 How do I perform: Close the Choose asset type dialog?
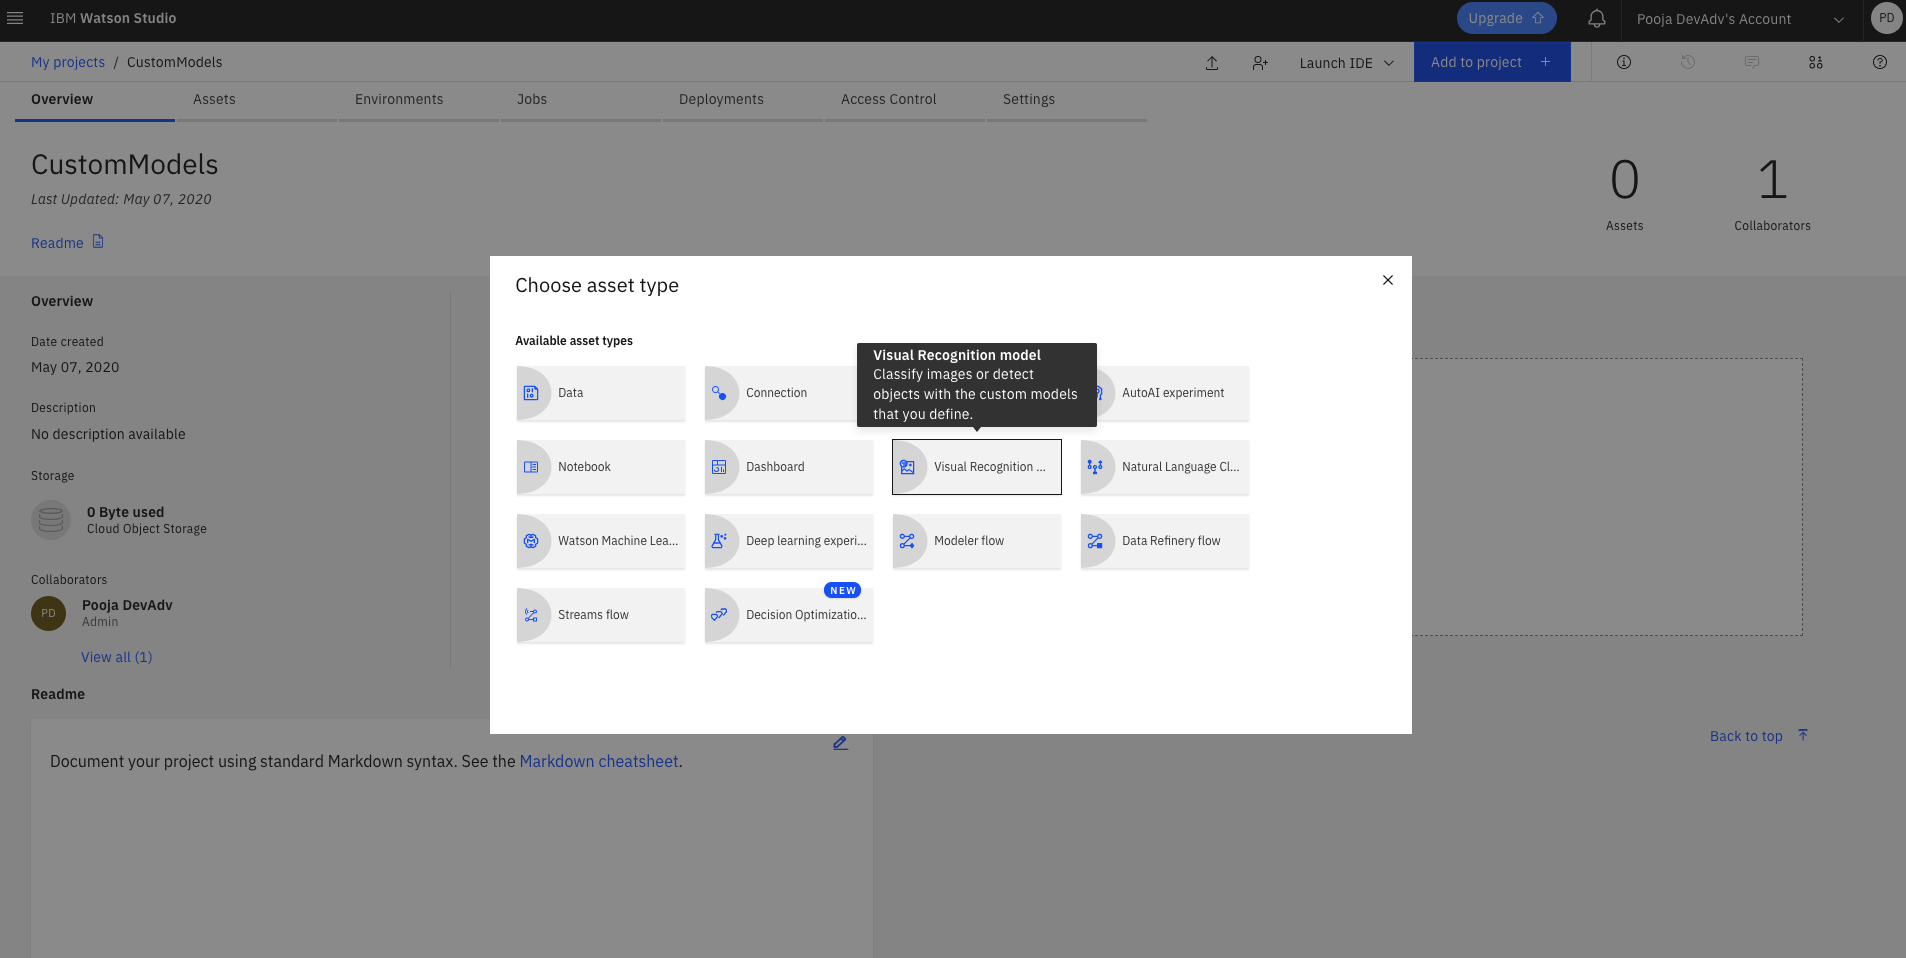[x=1388, y=280]
